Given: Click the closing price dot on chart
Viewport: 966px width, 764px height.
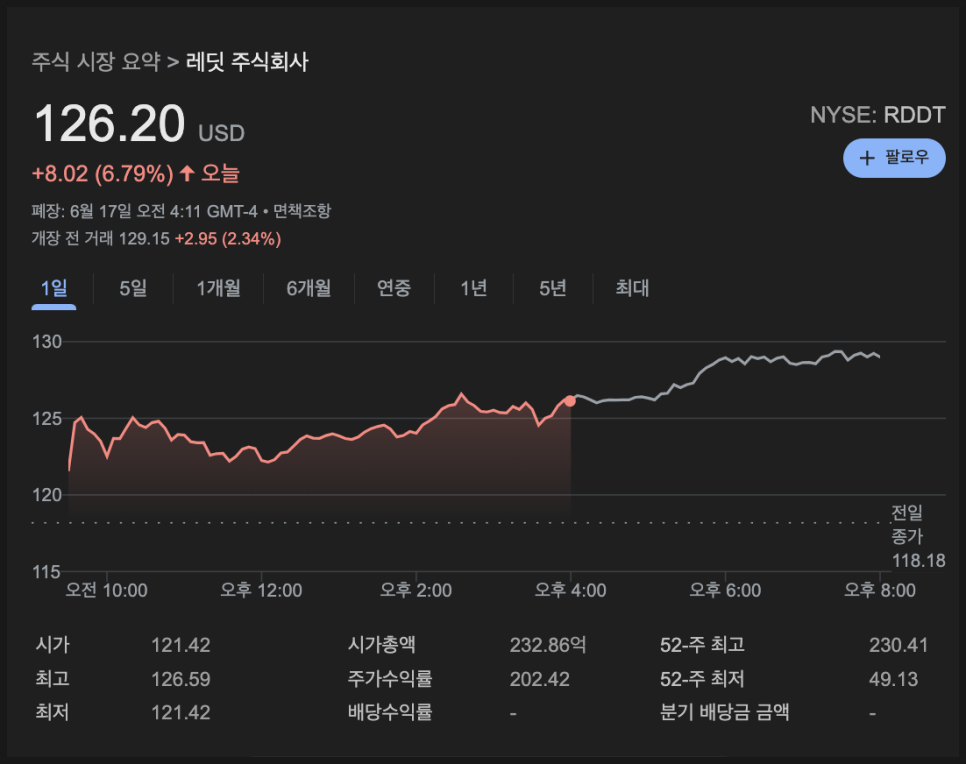Looking at the screenshot, I should pyautogui.click(x=570, y=402).
